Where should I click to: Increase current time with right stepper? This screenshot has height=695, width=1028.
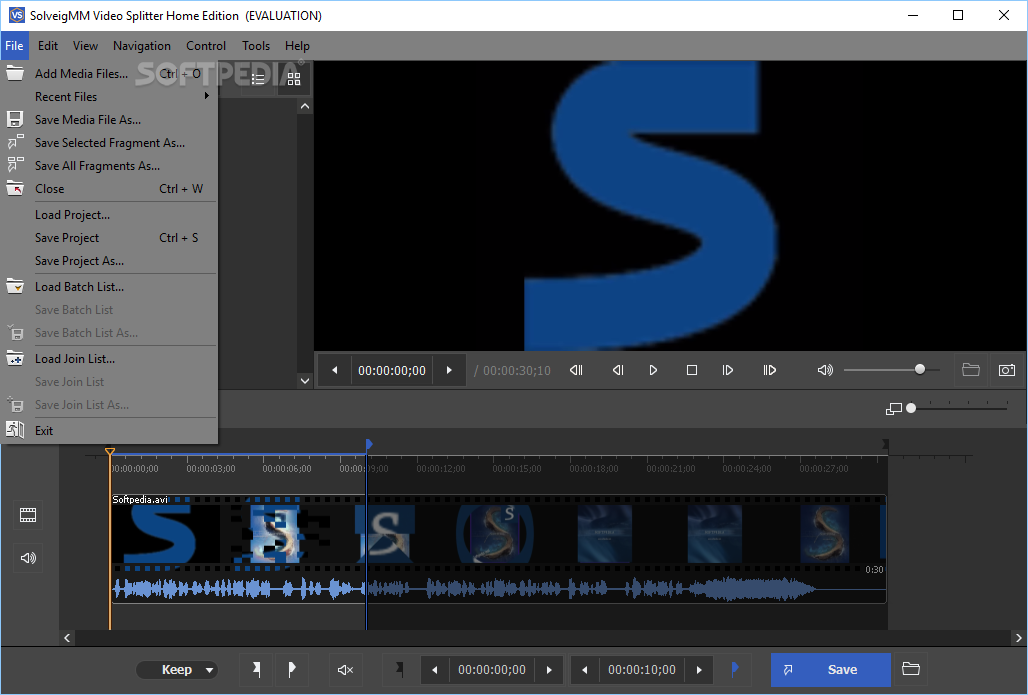coord(449,370)
